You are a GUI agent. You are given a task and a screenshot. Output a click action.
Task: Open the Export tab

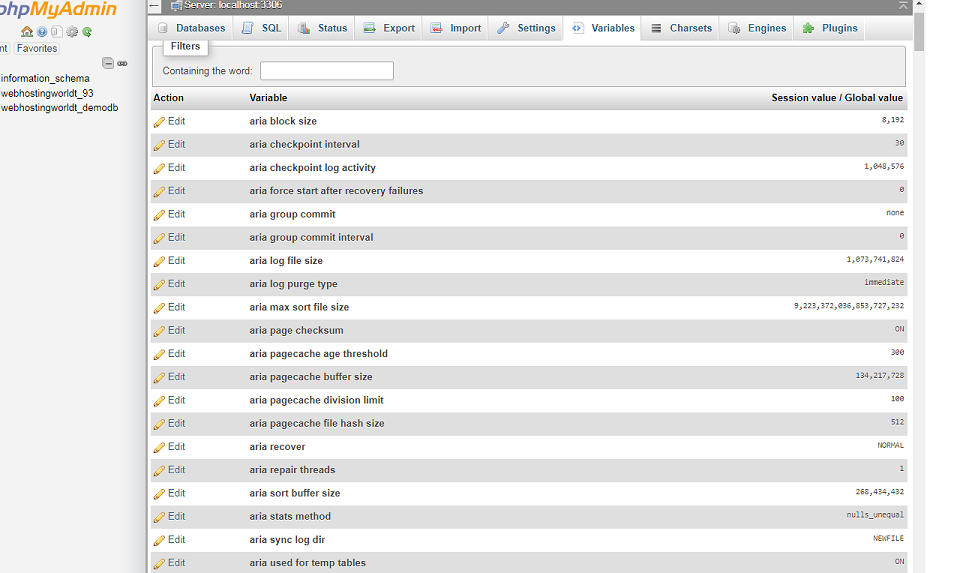click(x=389, y=28)
